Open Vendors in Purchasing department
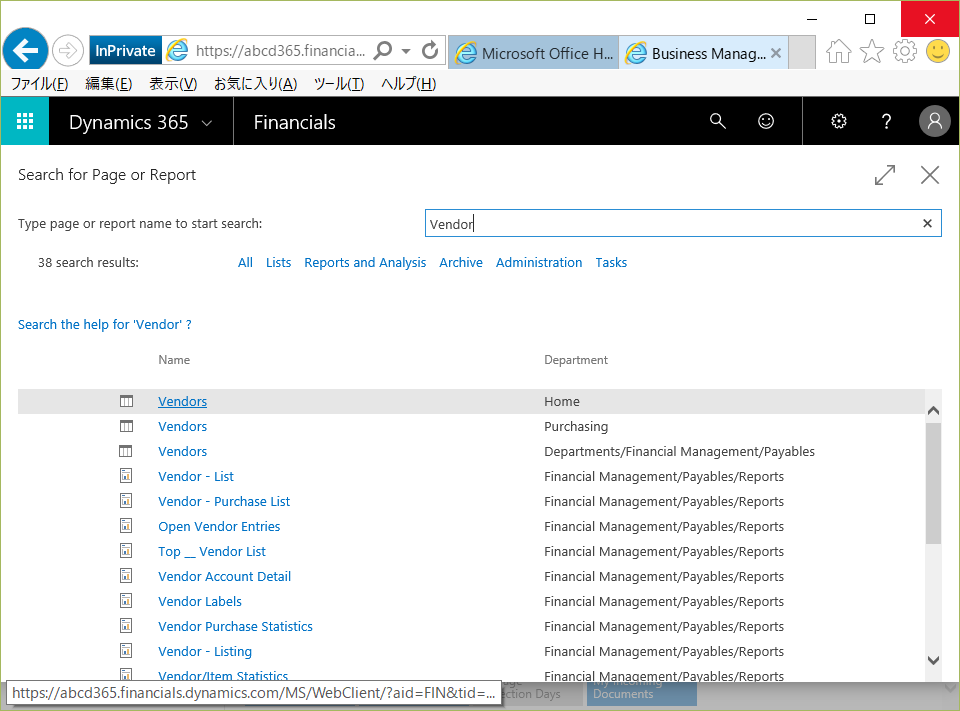 182,426
